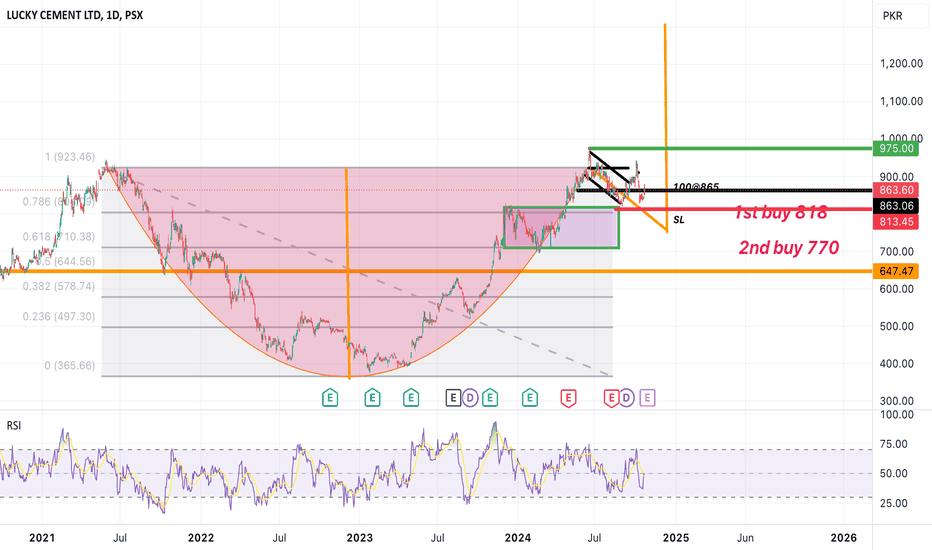Click the Fibonacci '0 (365.66)' label
The image size is (932, 550).
click(x=70, y=365)
